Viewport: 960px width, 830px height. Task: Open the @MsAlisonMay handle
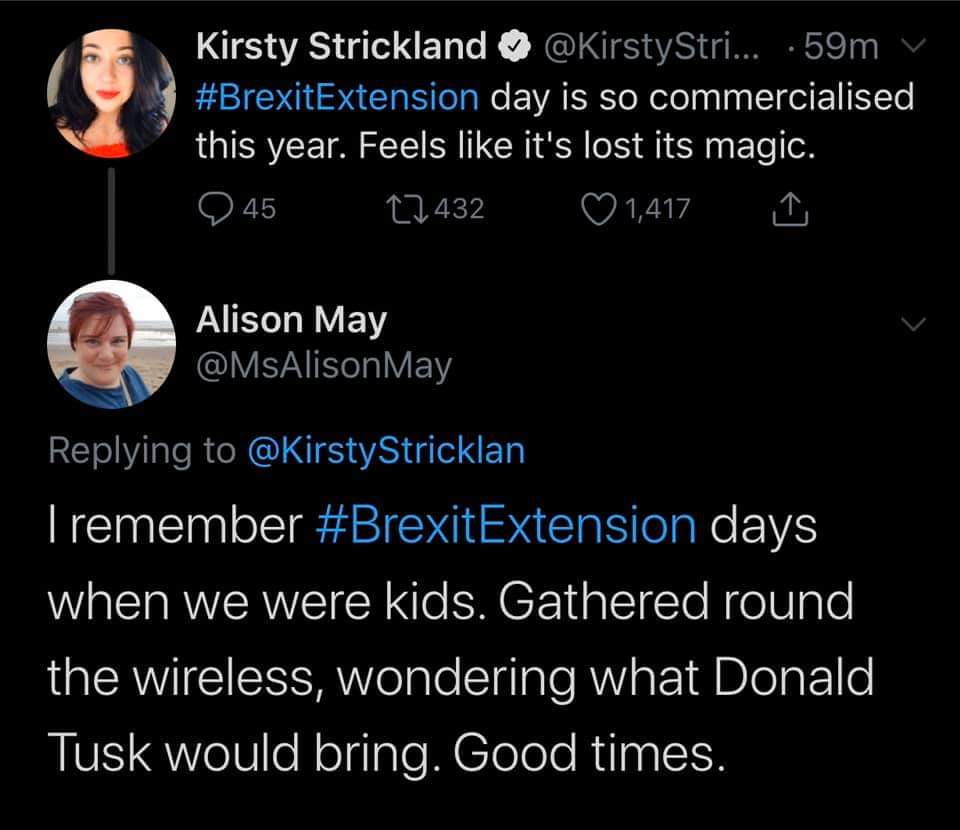coord(324,366)
